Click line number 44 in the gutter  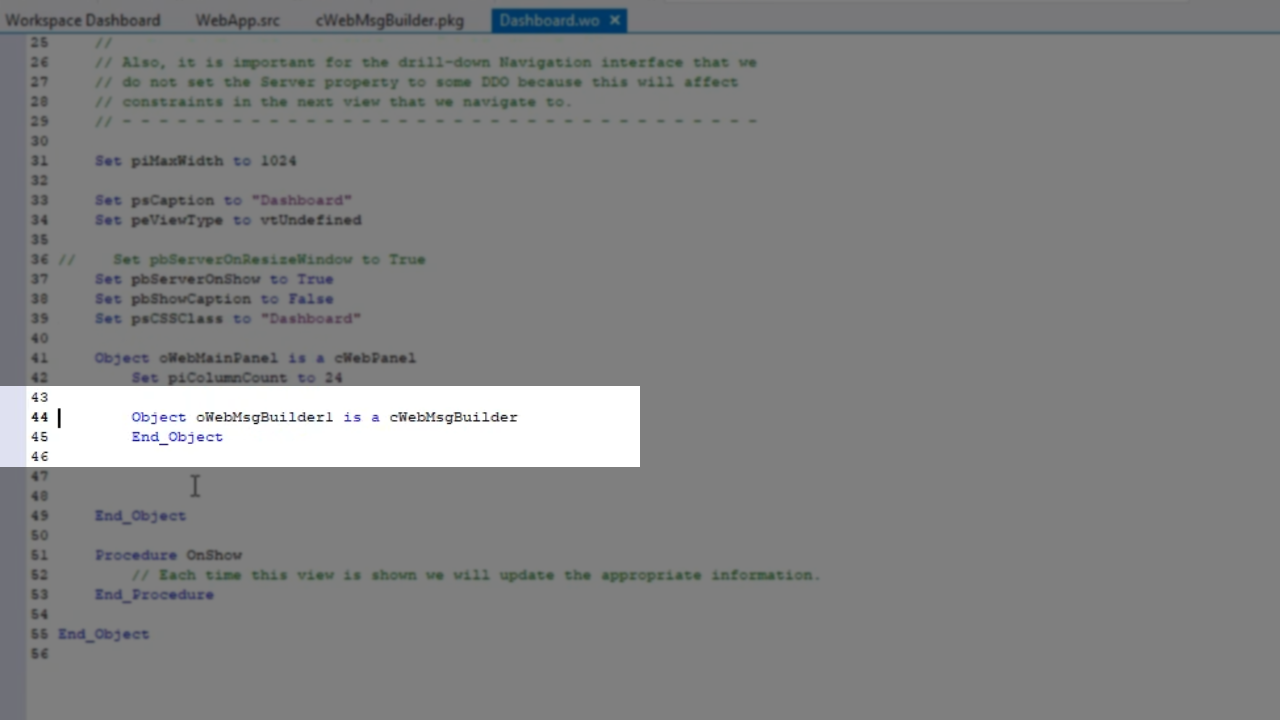(x=39, y=417)
